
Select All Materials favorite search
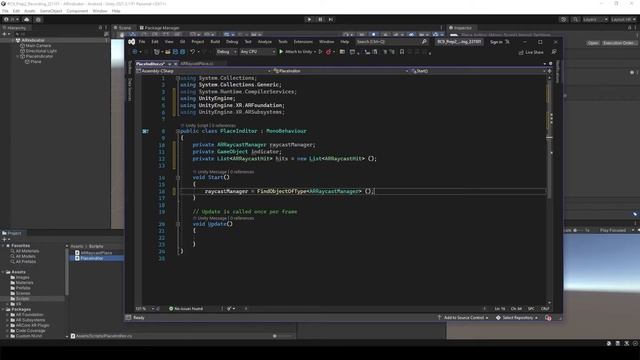[x=25, y=251]
